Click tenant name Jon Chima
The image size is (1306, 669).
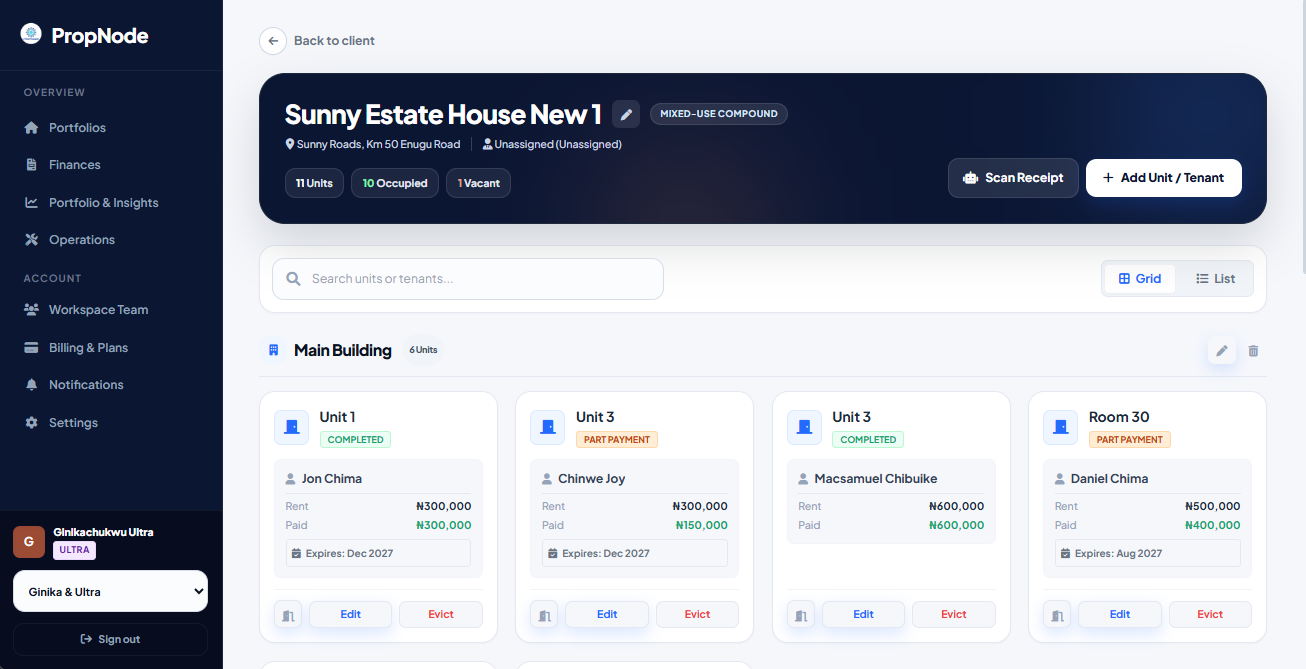[332, 479]
